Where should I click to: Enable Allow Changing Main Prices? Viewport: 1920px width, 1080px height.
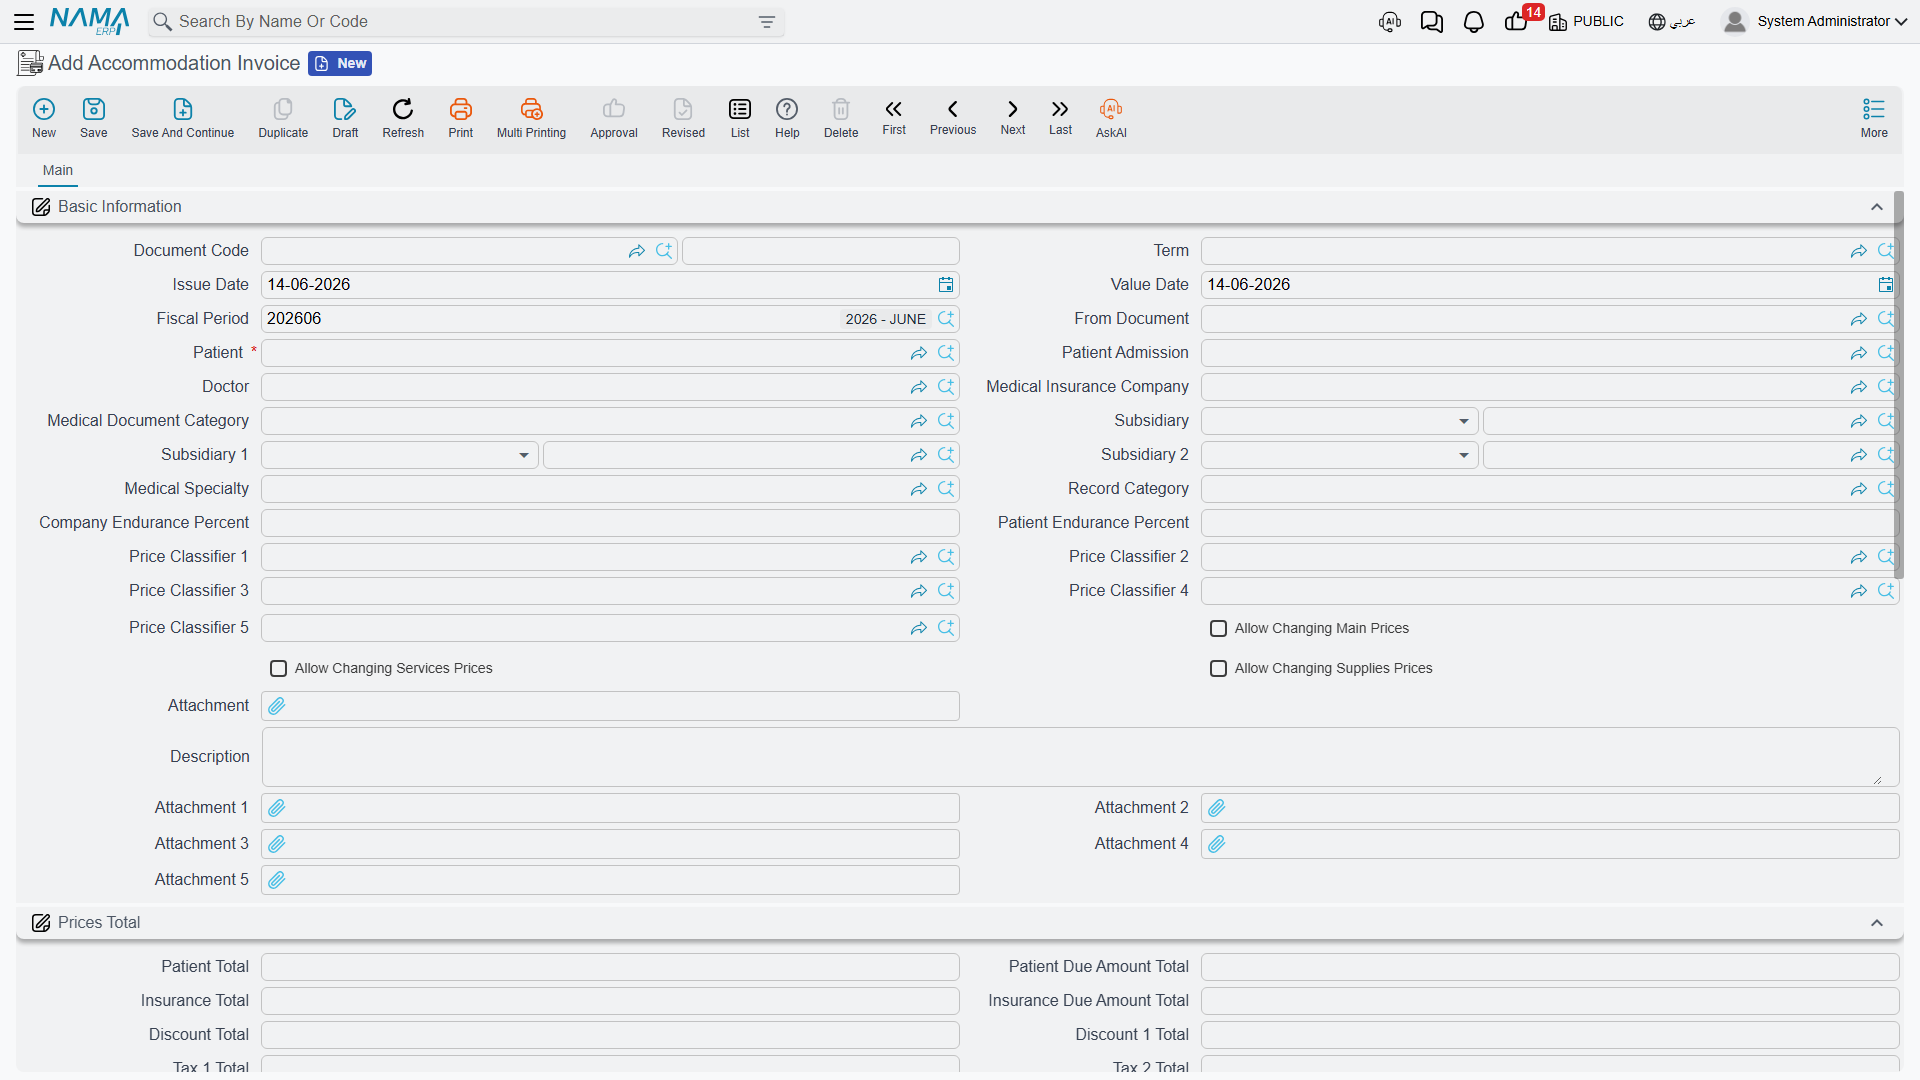(1219, 629)
